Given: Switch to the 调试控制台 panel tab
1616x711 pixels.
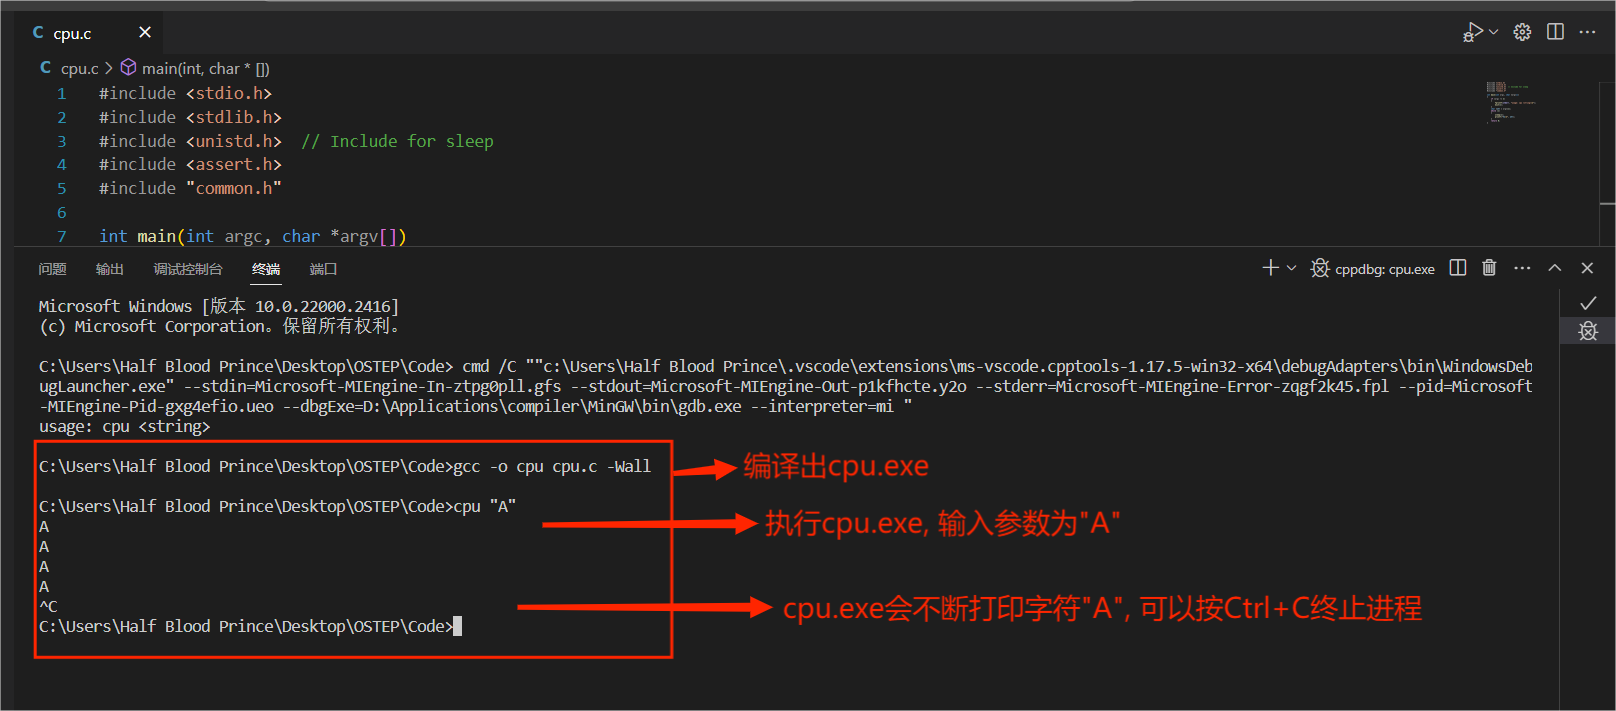Looking at the screenshot, I should click(x=188, y=269).
